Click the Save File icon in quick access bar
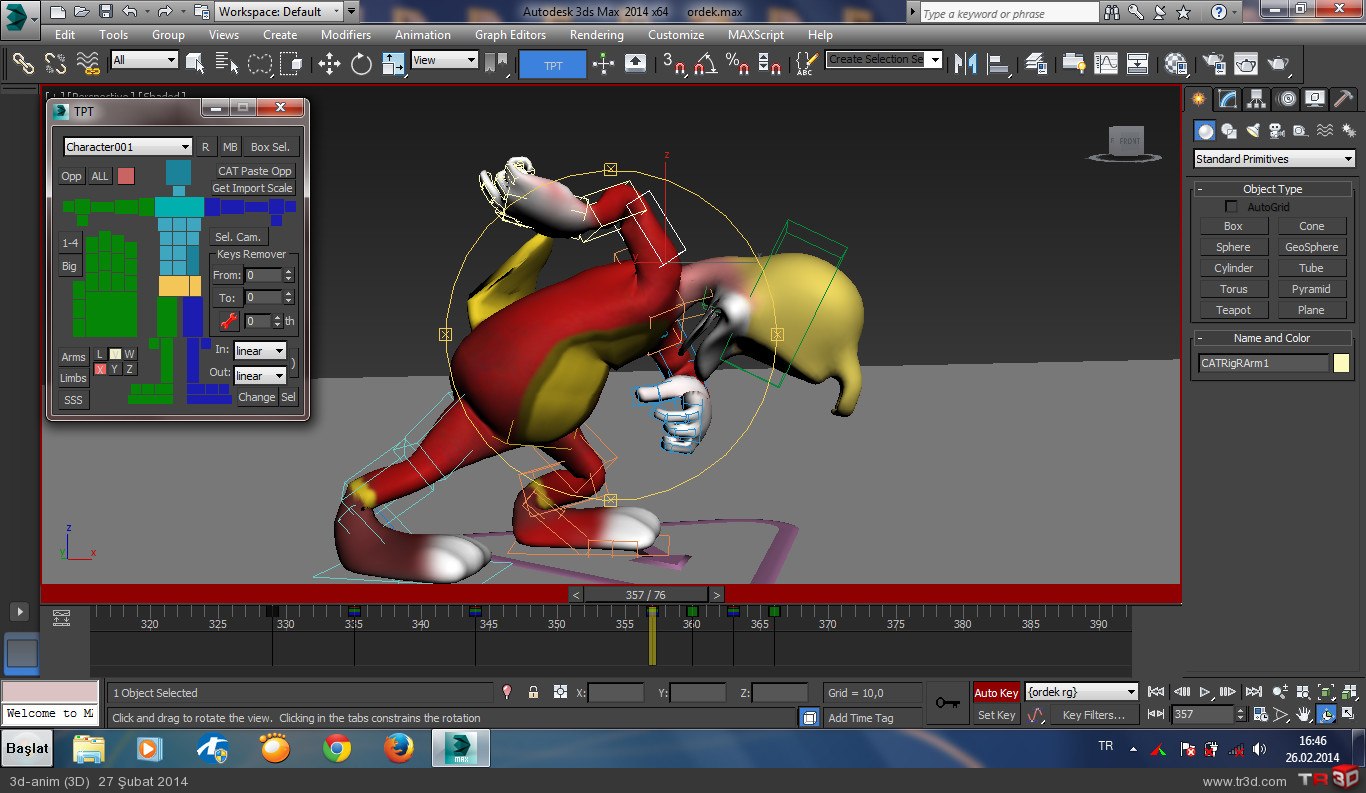Screen dimensions: 1366x793 [105, 12]
